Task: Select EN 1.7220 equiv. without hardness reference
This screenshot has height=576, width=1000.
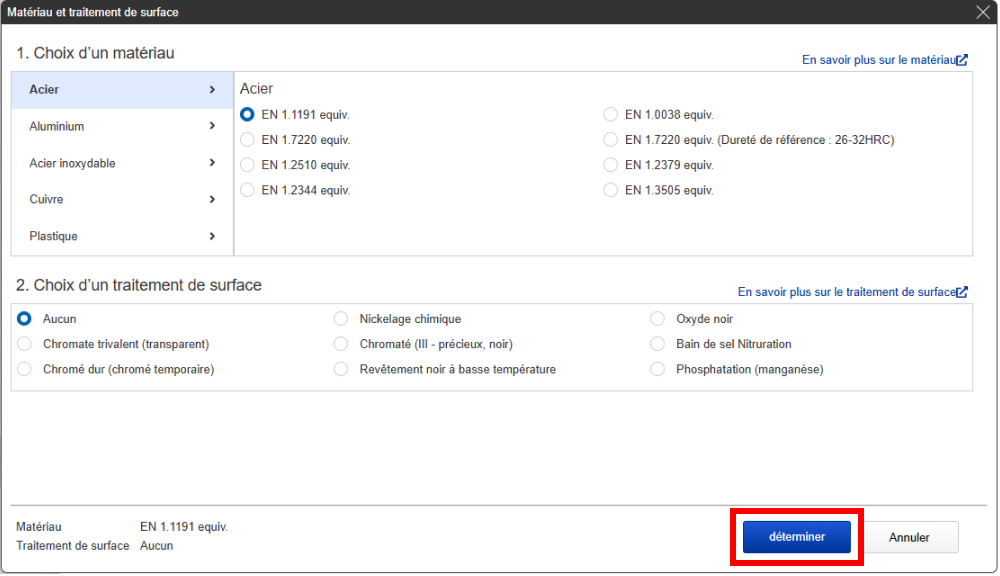Action: tap(247, 140)
